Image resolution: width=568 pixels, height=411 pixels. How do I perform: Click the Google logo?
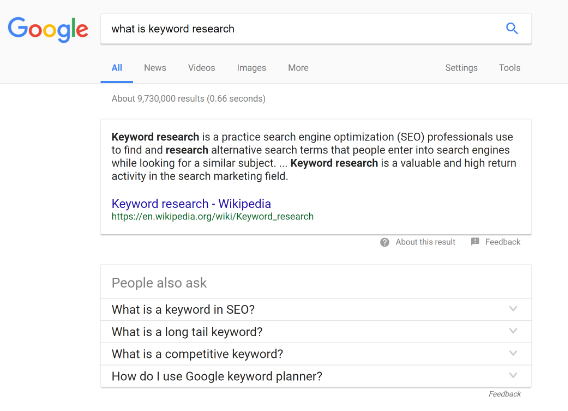48,29
